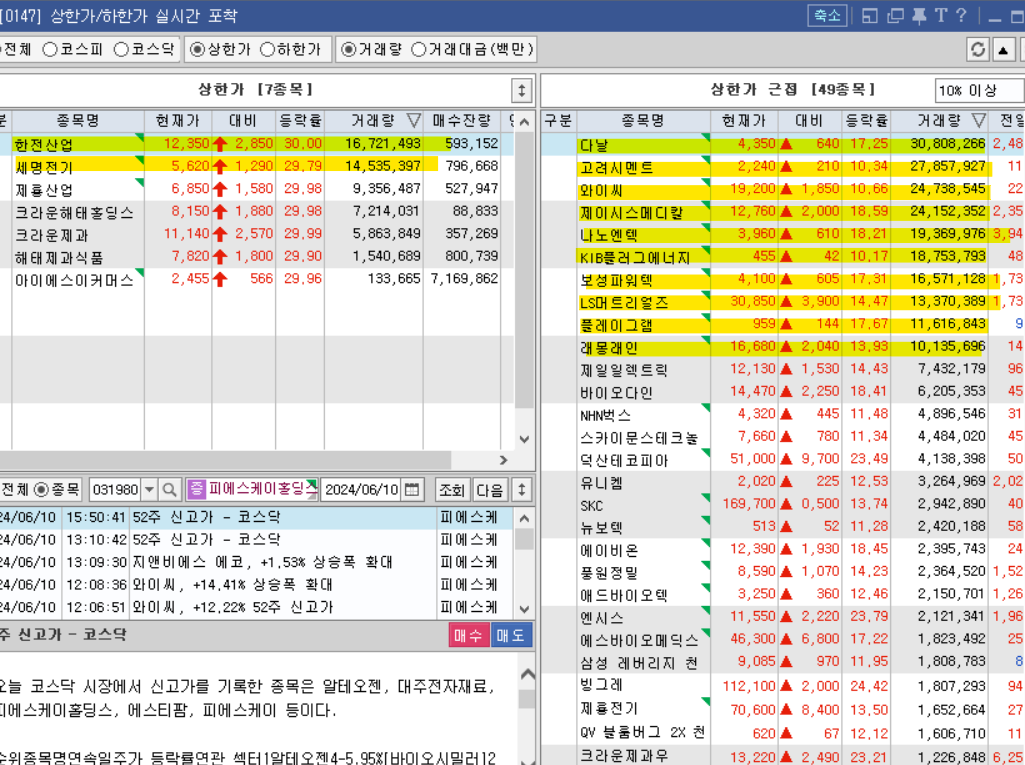Click the up-down arrow icon beside 상한가 [7종목]
Image resolution: width=1025 pixels, height=765 pixels.
click(x=522, y=90)
